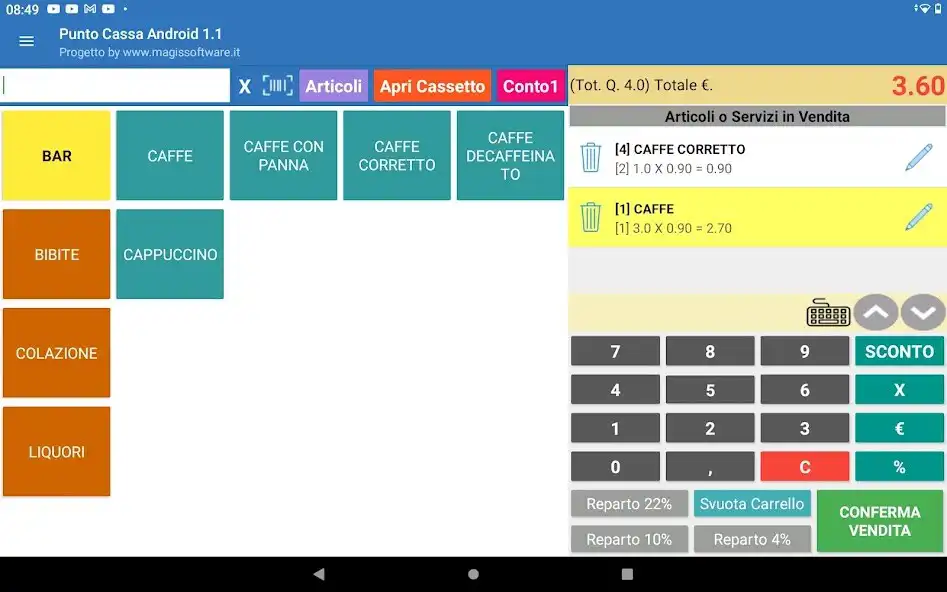Add CAFFE CORRETTO product tile
The width and height of the screenshot is (947, 592).
tap(397, 155)
